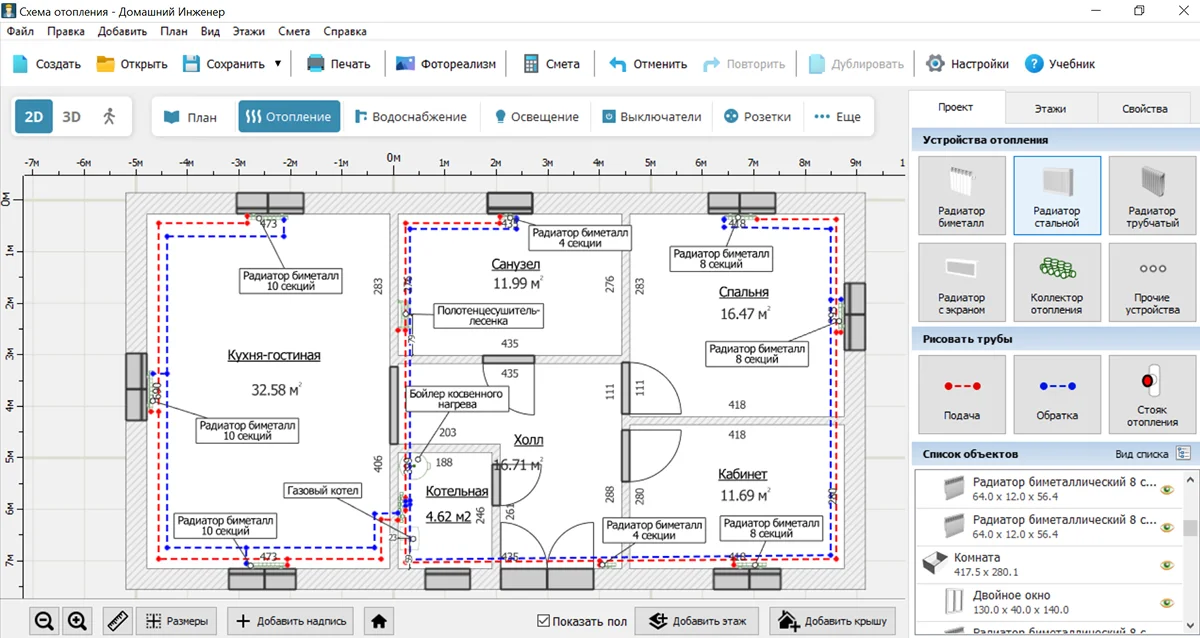The width and height of the screenshot is (1200, 638).
Task: Hide the Комната object with eye icon
Action: (x=1166, y=566)
